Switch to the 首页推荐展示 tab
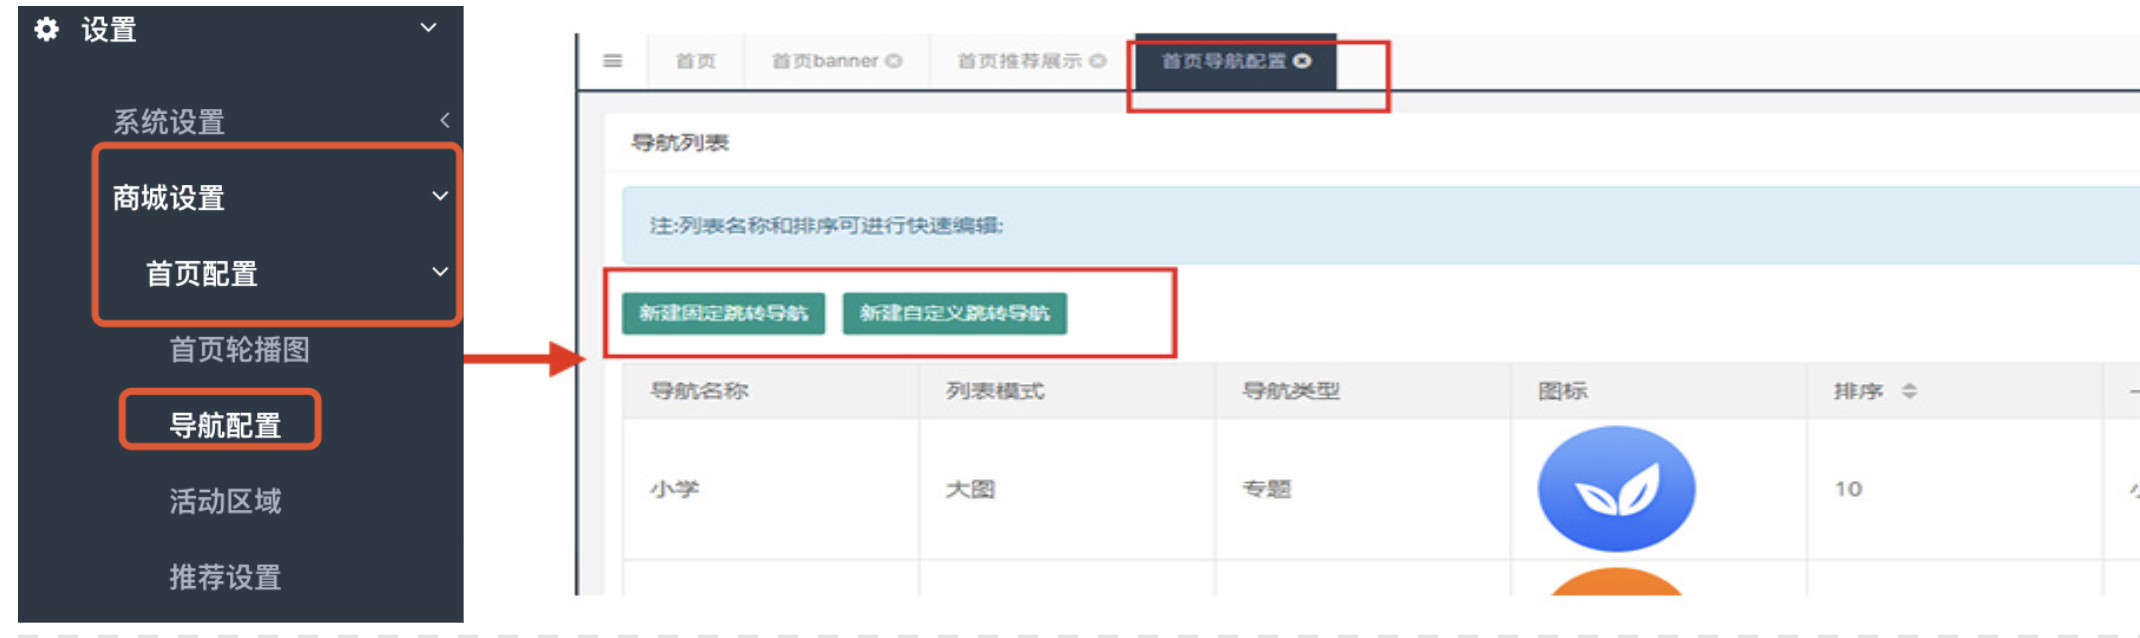The image size is (2140, 638). tap(1019, 61)
